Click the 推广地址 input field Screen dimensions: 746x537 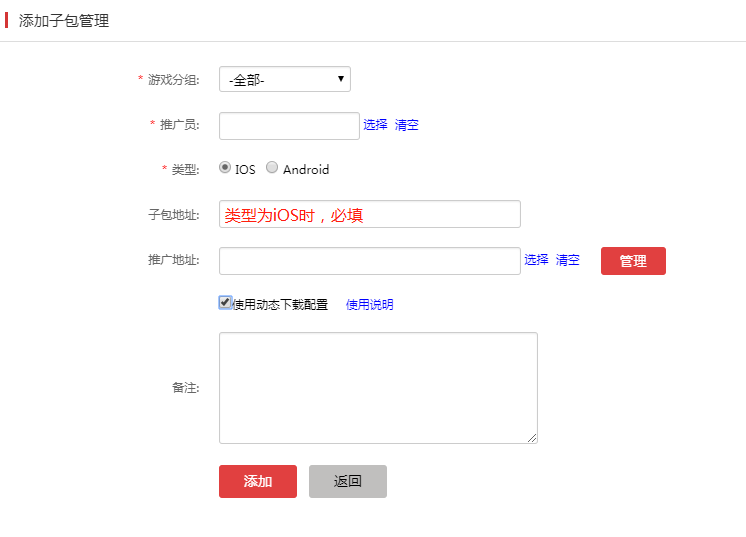tap(370, 261)
